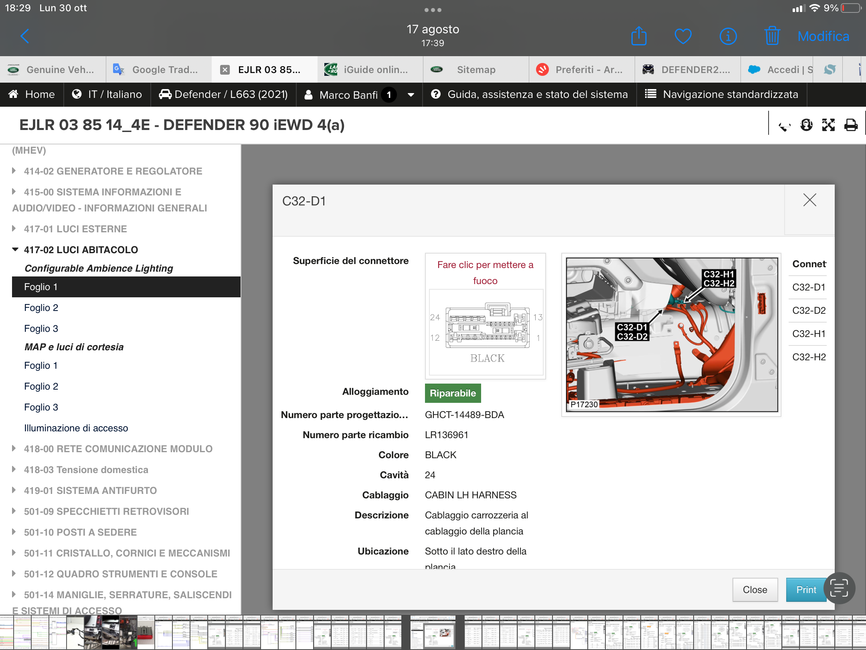Tap the live text scan icon

839,588
